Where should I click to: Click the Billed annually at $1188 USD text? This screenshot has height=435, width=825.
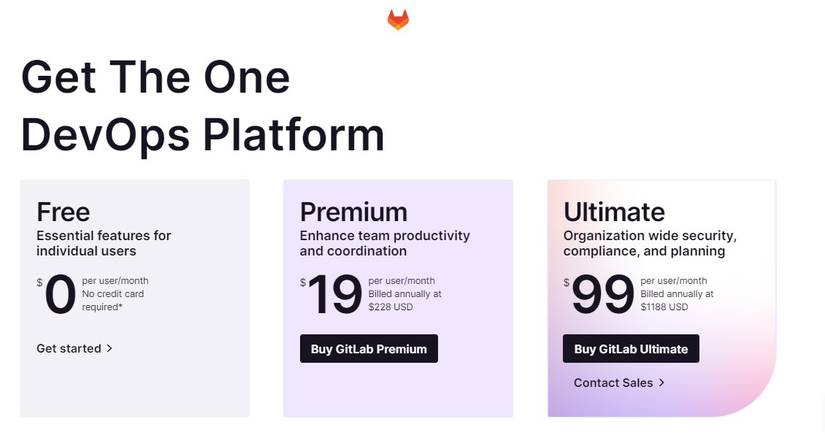click(677, 300)
